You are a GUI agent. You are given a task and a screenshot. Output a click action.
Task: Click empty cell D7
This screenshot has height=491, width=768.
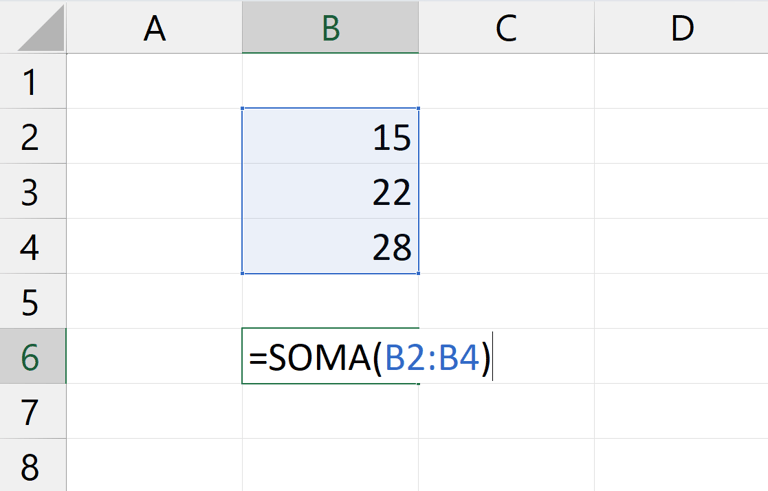682,412
